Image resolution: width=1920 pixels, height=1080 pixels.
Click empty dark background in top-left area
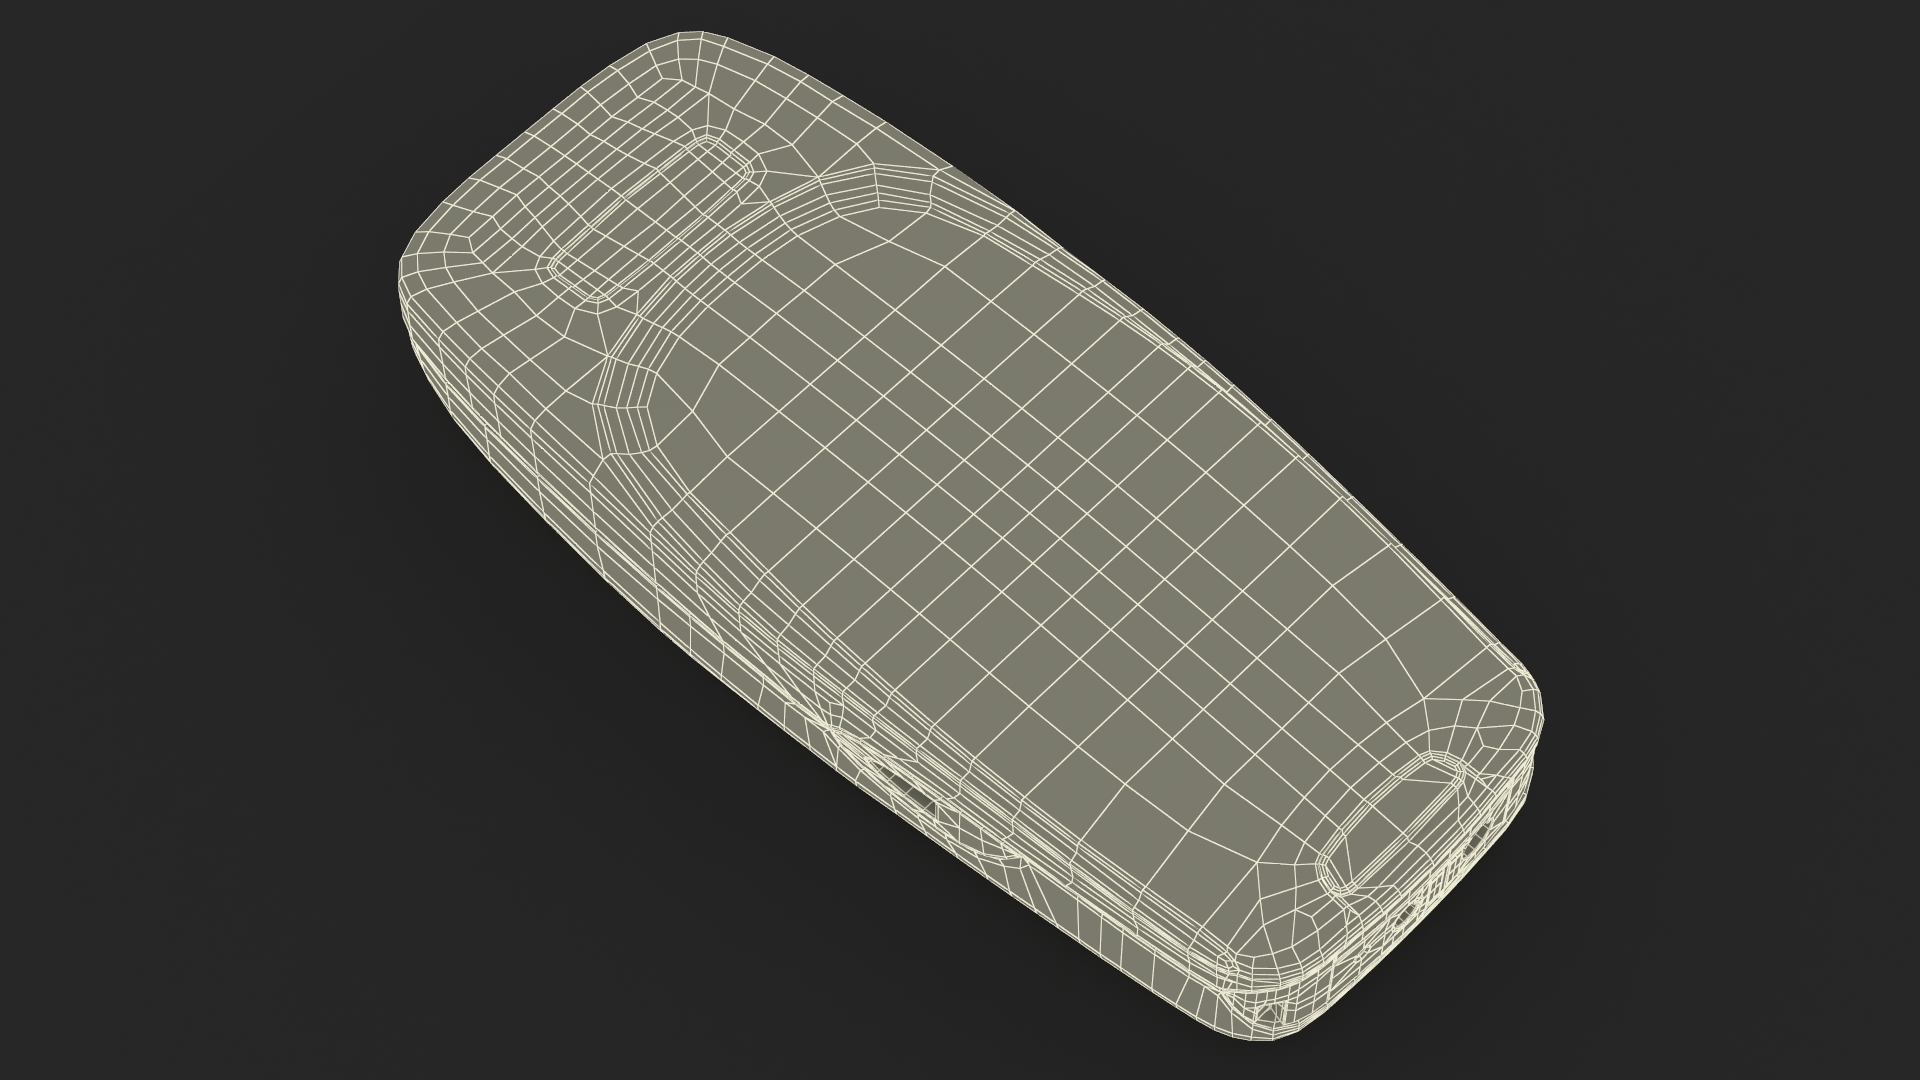pos(200,150)
